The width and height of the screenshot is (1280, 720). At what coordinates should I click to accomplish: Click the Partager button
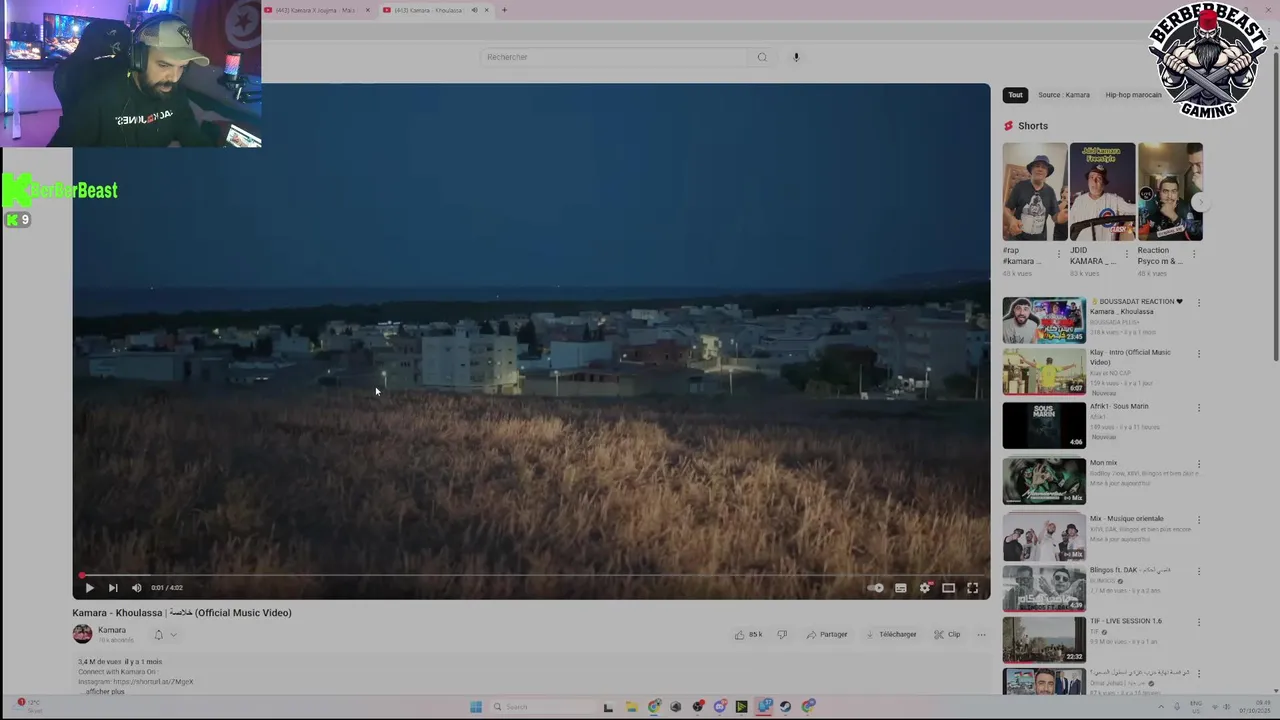pyautogui.click(x=827, y=634)
